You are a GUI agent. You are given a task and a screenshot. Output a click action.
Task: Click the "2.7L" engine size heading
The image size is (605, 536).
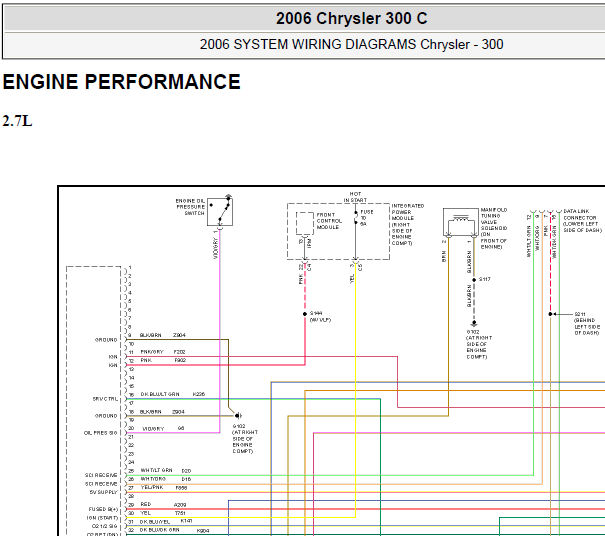[17, 121]
